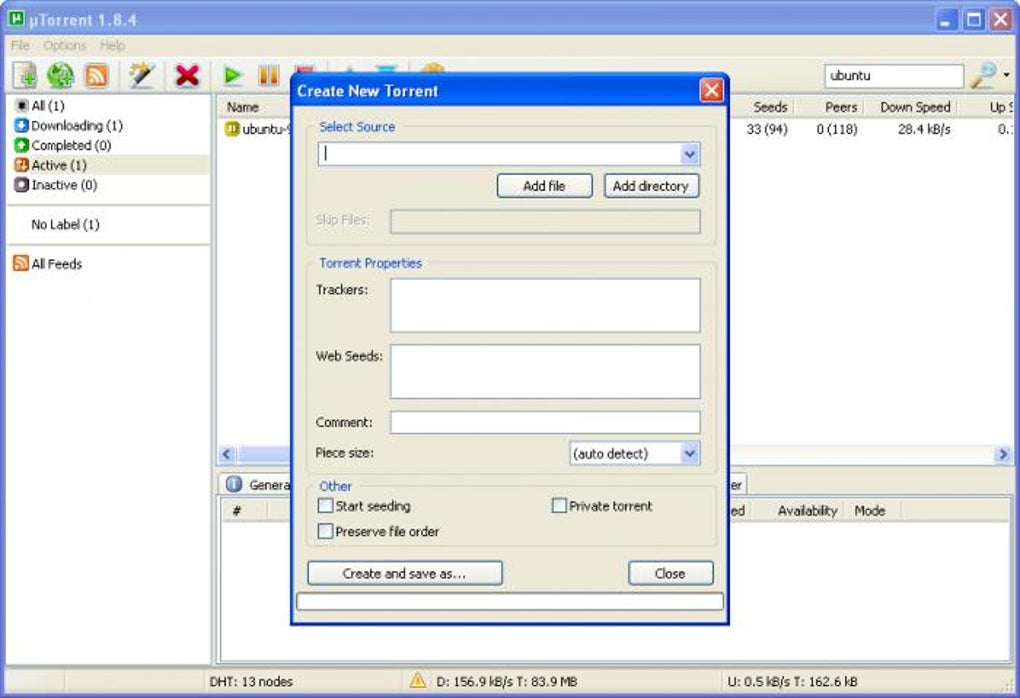1020x698 pixels.
Task: Click the yellow warning icon in status bar
Action: [x=418, y=680]
